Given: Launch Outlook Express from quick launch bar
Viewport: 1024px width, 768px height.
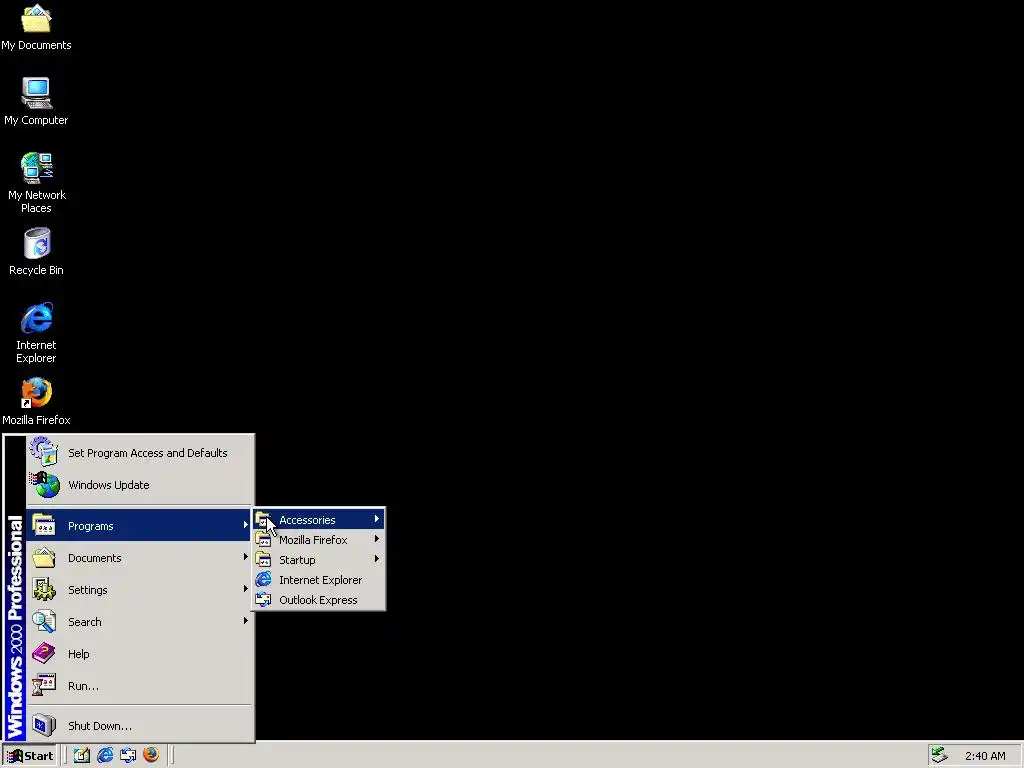Looking at the screenshot, I should 127,755.
